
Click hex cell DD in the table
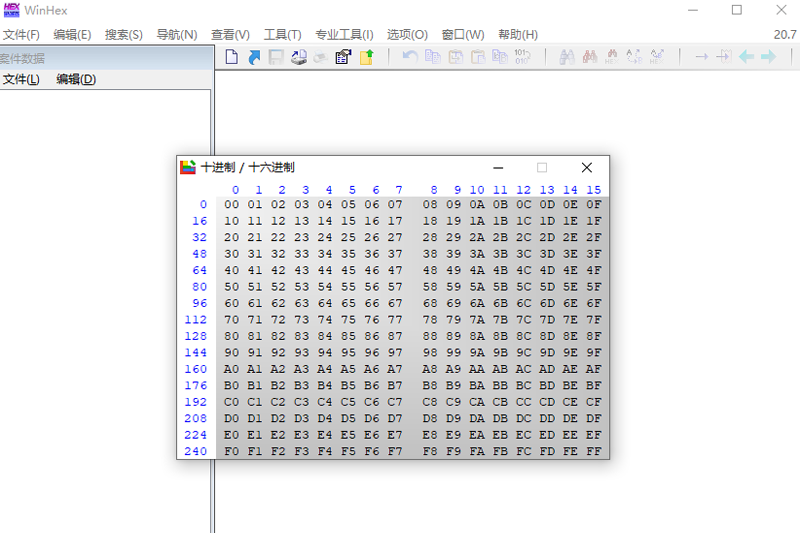(x=547, y=418)
